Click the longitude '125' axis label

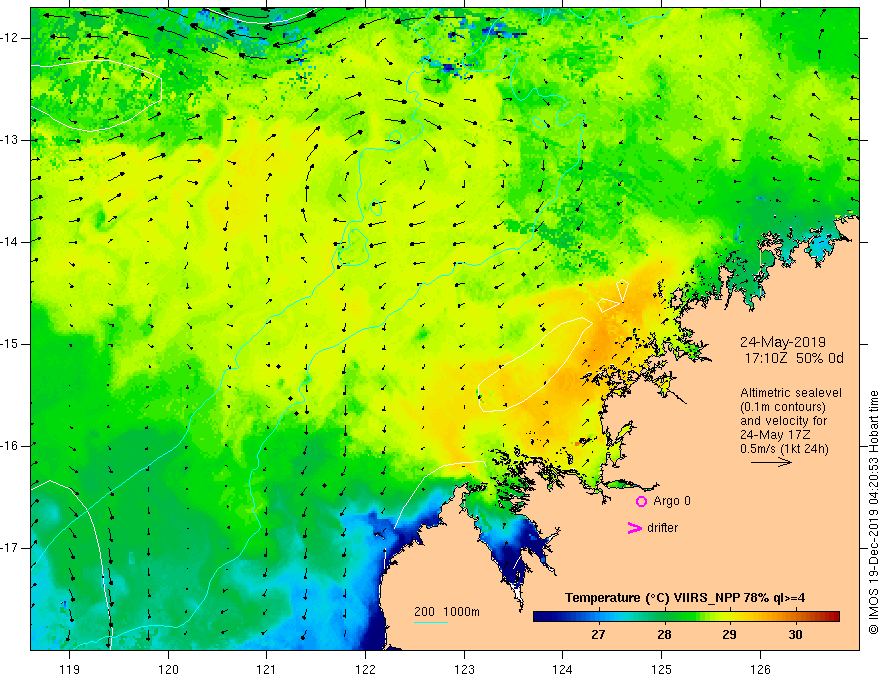[x=662, y=669]
